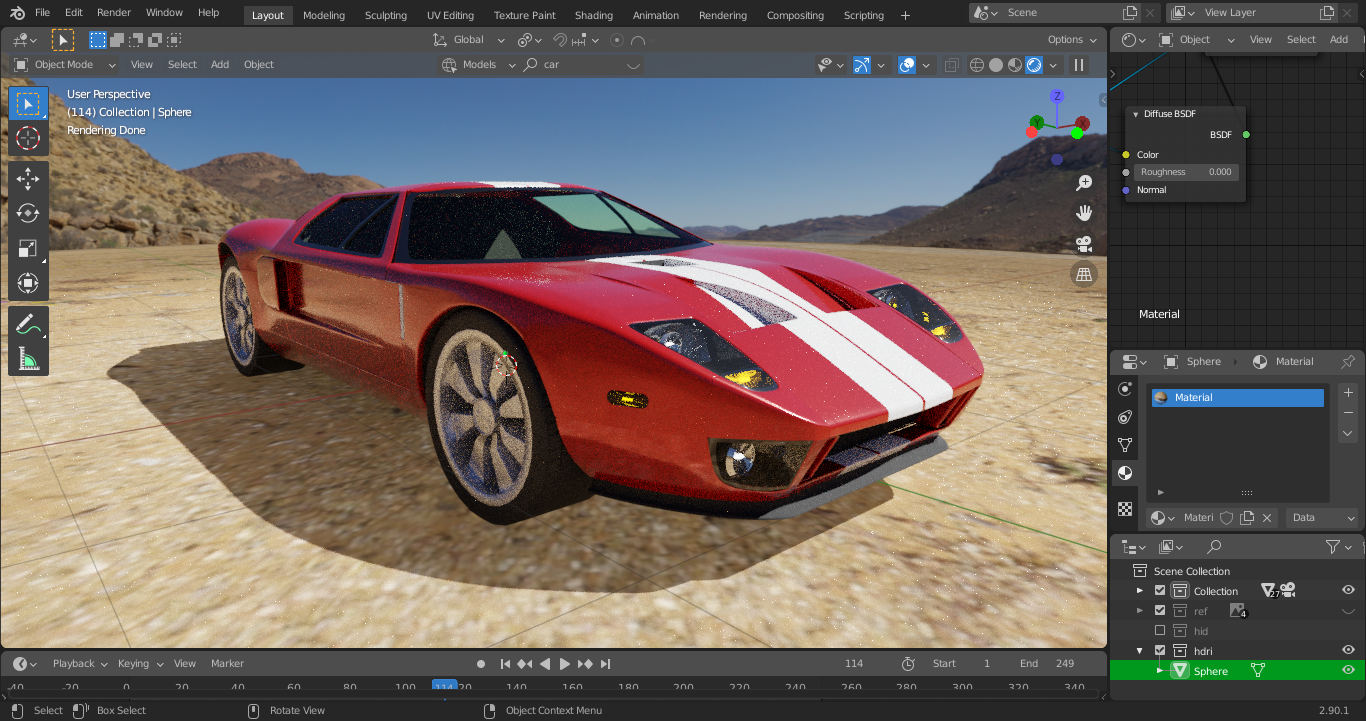Enable the hid collection checkbox
This screenshot has height=721, width=1366.
coord(1160,631)
